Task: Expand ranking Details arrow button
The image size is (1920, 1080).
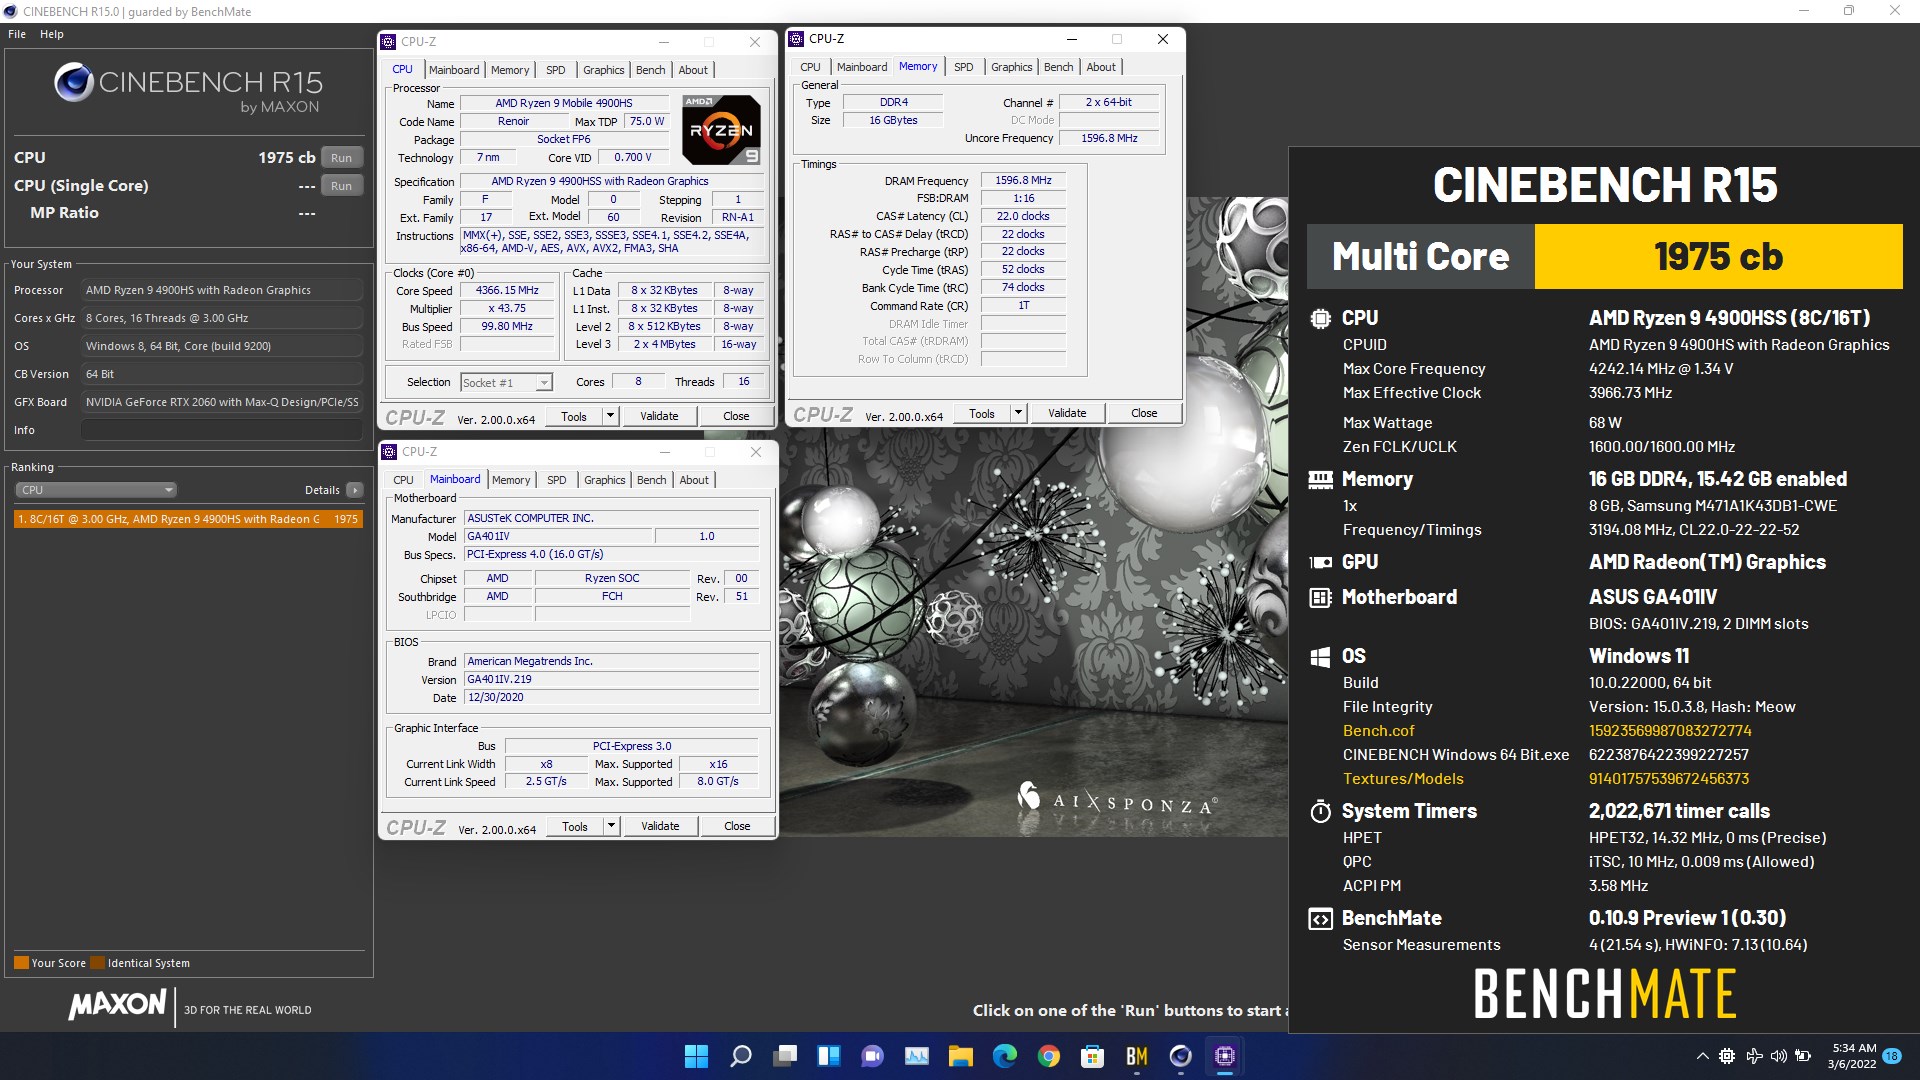Action: (x=354, y=490)
